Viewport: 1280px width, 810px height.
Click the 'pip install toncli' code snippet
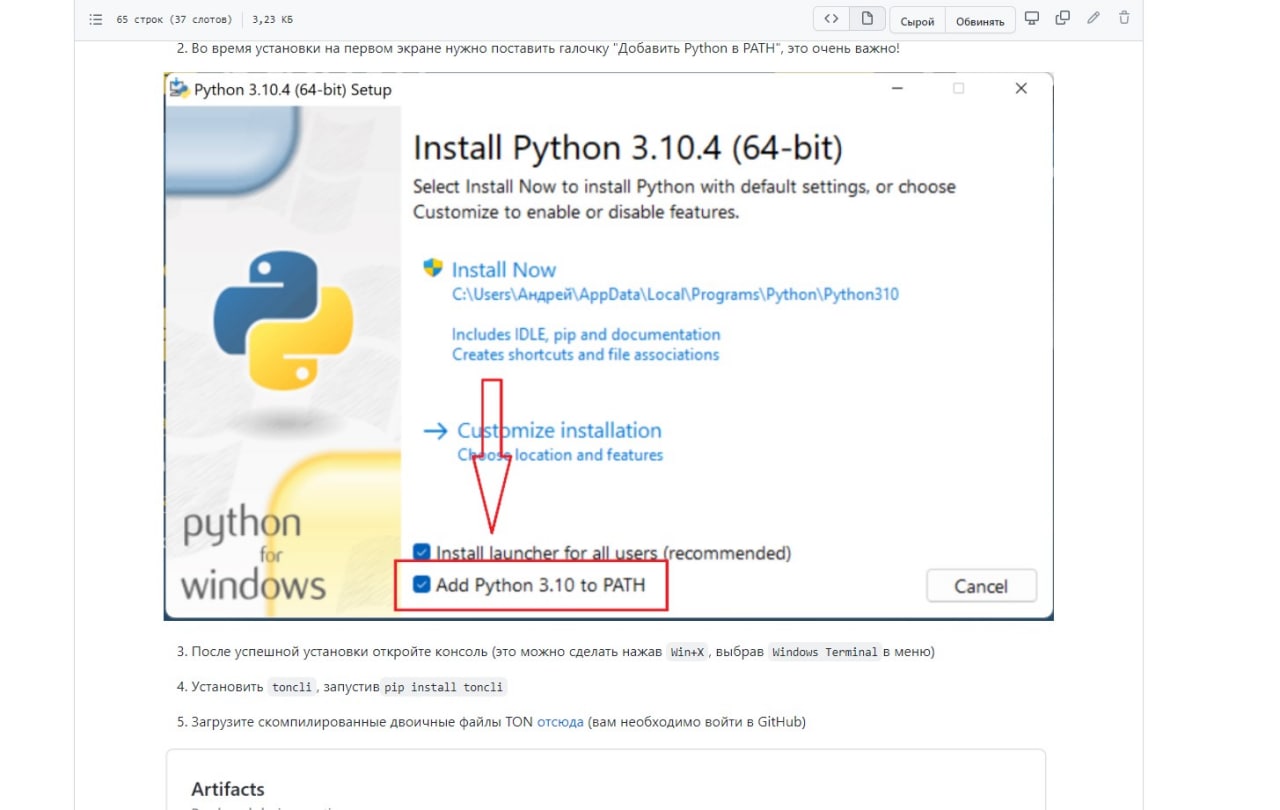[444, 687]
